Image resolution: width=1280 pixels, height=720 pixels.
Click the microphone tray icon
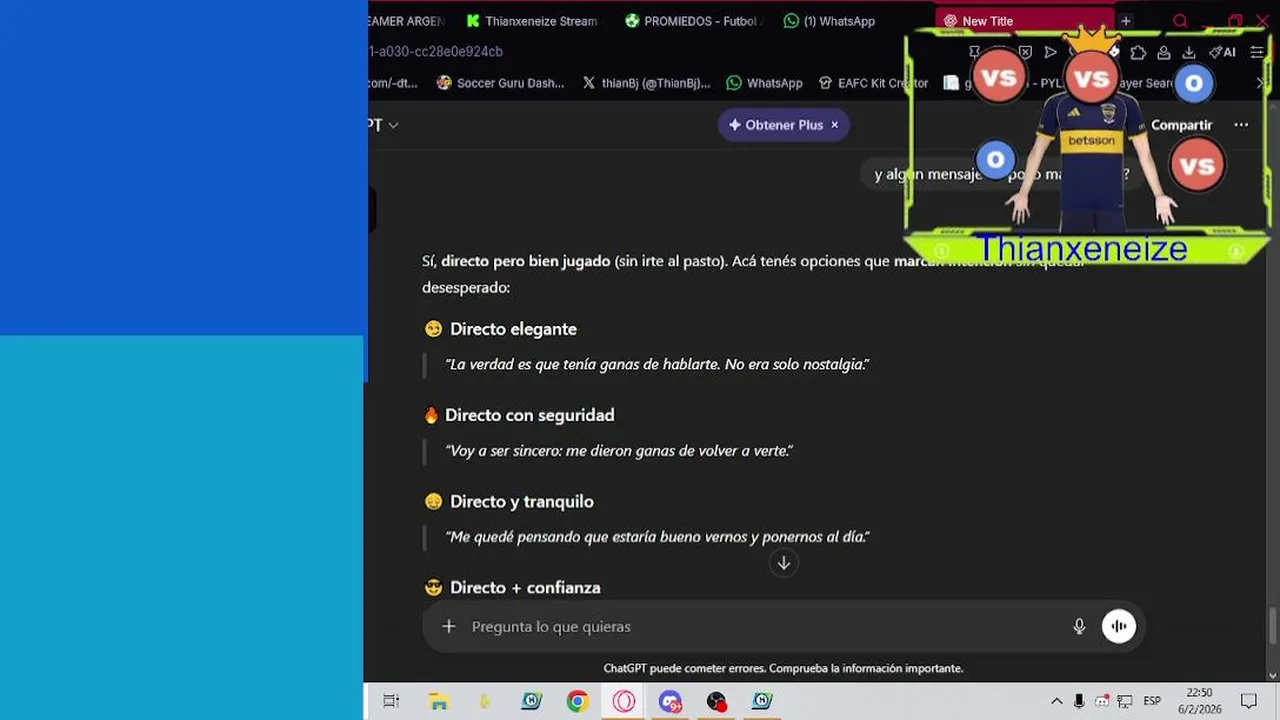[1079, 702]
